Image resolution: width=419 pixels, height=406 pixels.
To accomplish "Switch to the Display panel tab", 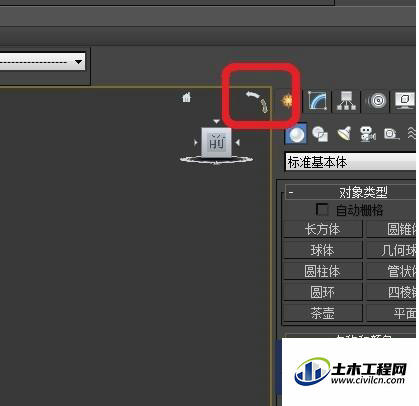I will 405,100.
